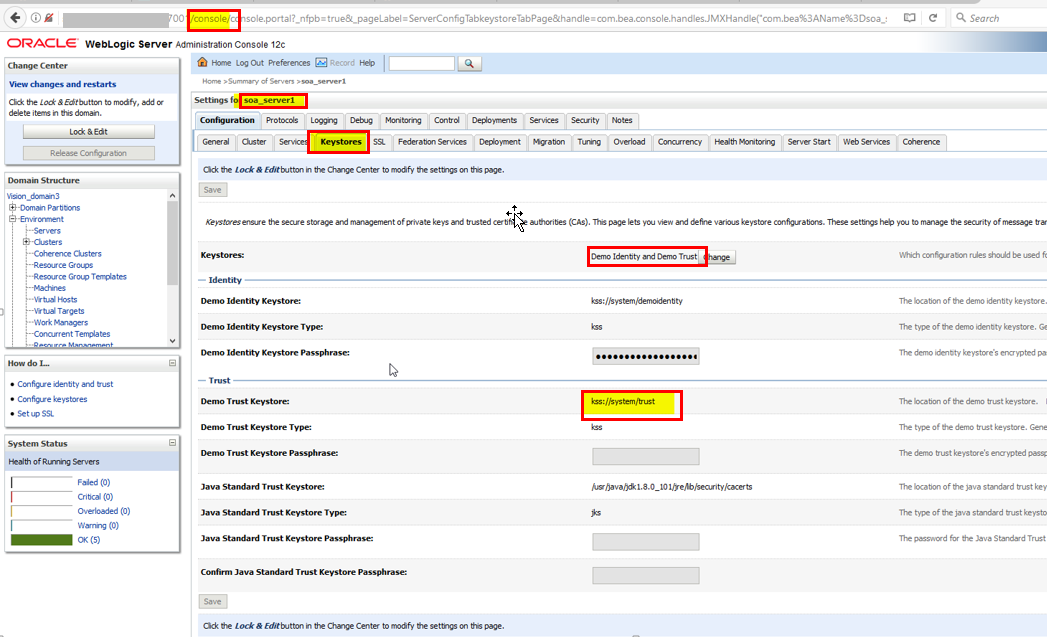This screenshot has width=1047, height=637.
Task: Open the Keystores sub-tab
Action: [340, 142]
